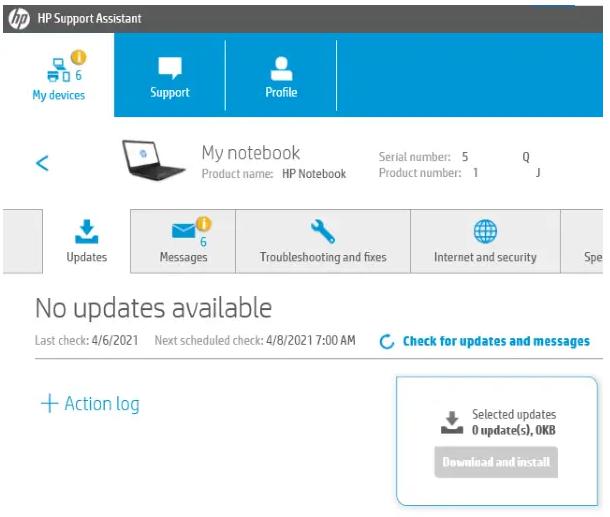Click the Last check 4/6/2021 text
610x517 pixels.
(x=86, y=340)
